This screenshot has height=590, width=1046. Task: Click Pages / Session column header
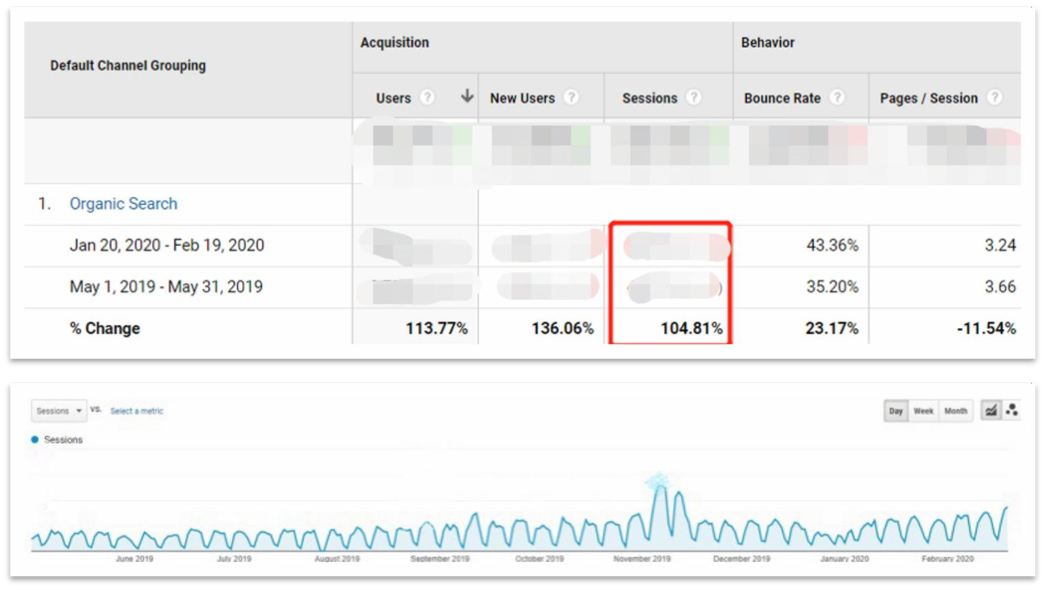(929, 98)
